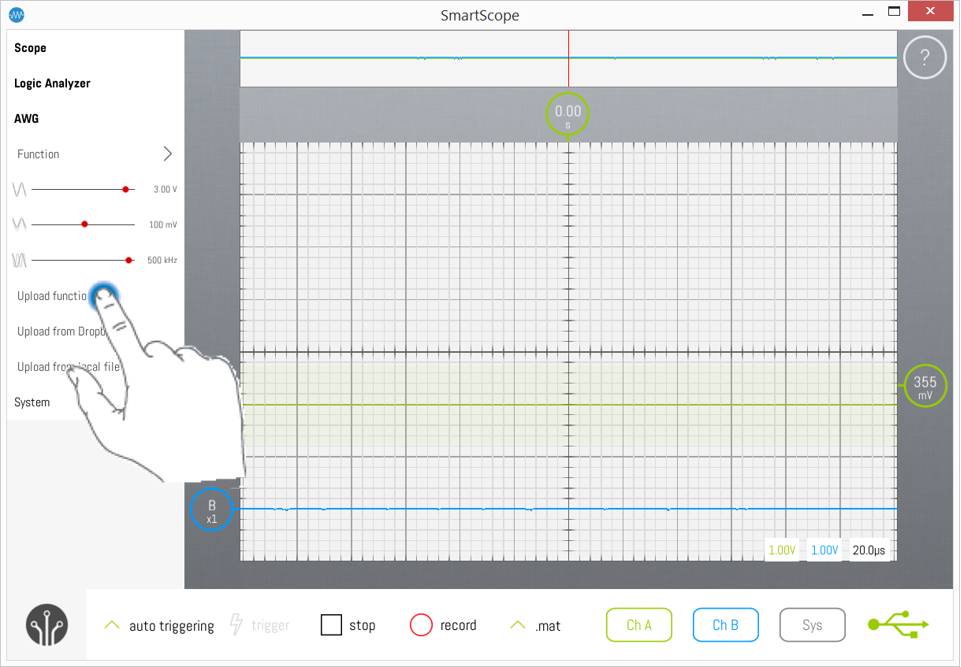The width and height of the screenshot is (961, 667).
Task: Toggle the record radio button
Action: click(x=422, y=625)
